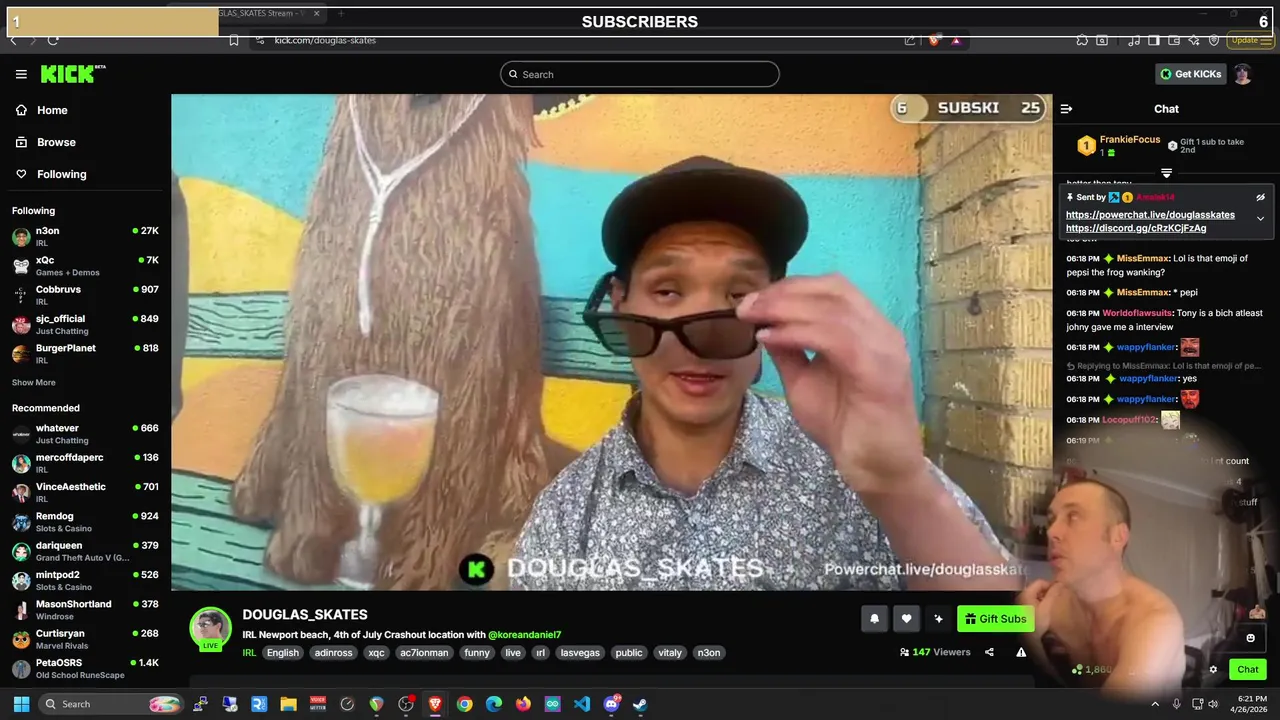This screenshot has width=1280, height=720.
Task: Open Following in the sidebar
Action: point(84,174)
